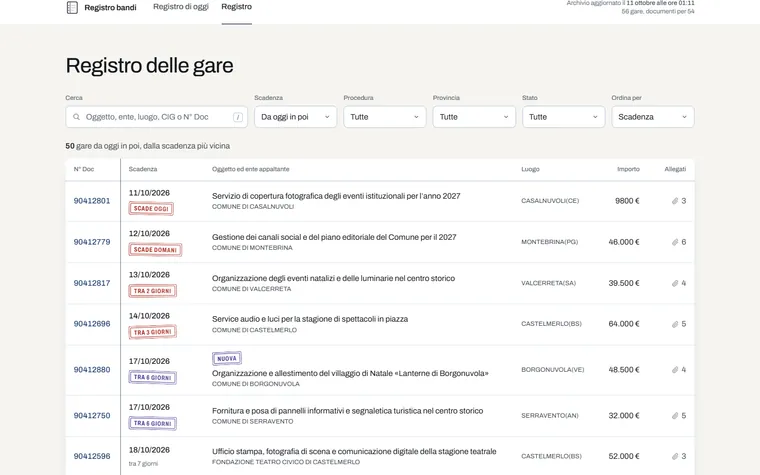Viewport: 760px width, 475px height.
Task: Click the 9800 € amount
Action: 627,201
